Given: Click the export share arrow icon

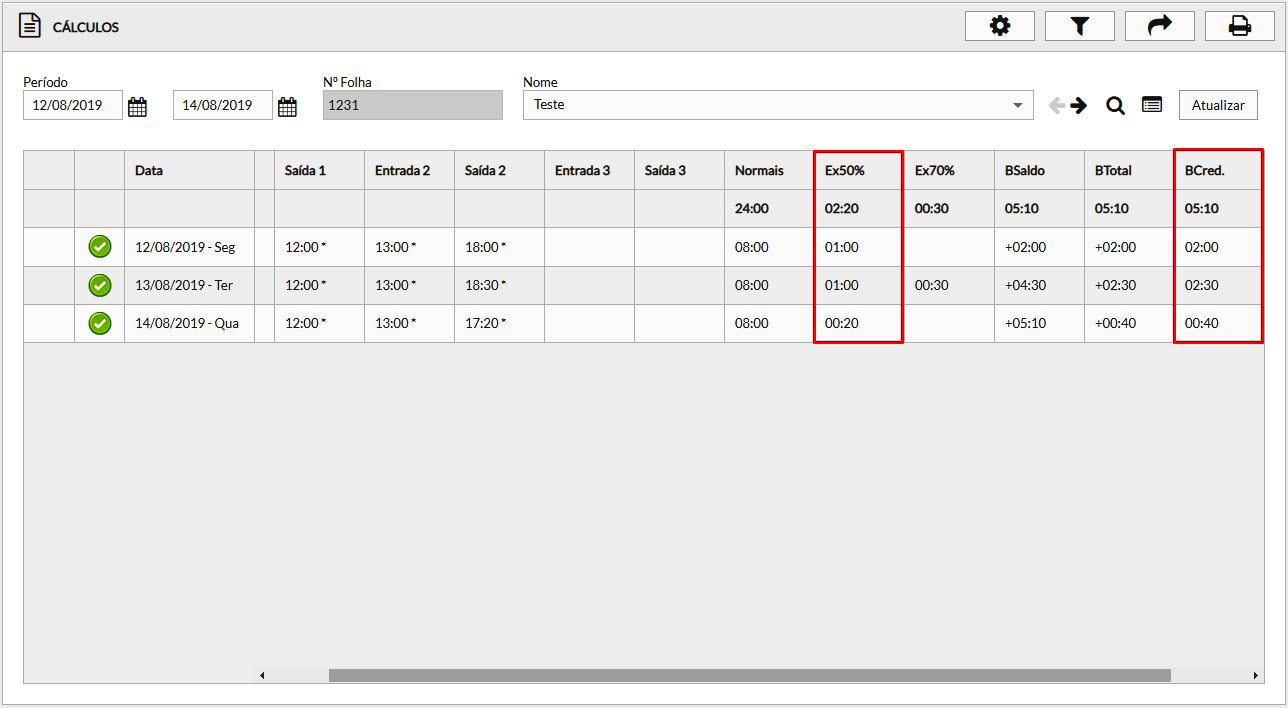Looking at the screenshot, I should 1159,27.
